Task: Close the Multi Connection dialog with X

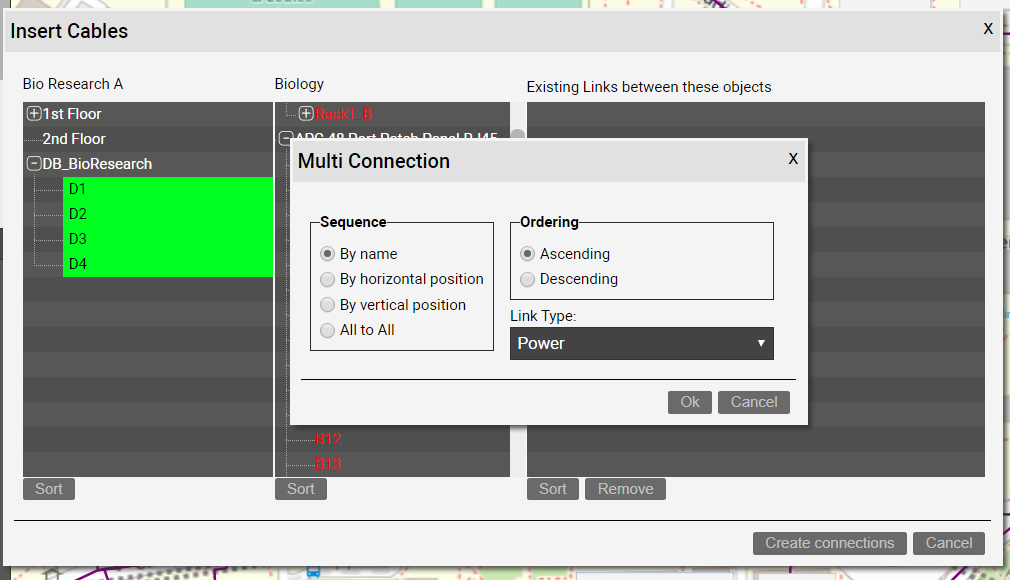Action: coord(793,159)
